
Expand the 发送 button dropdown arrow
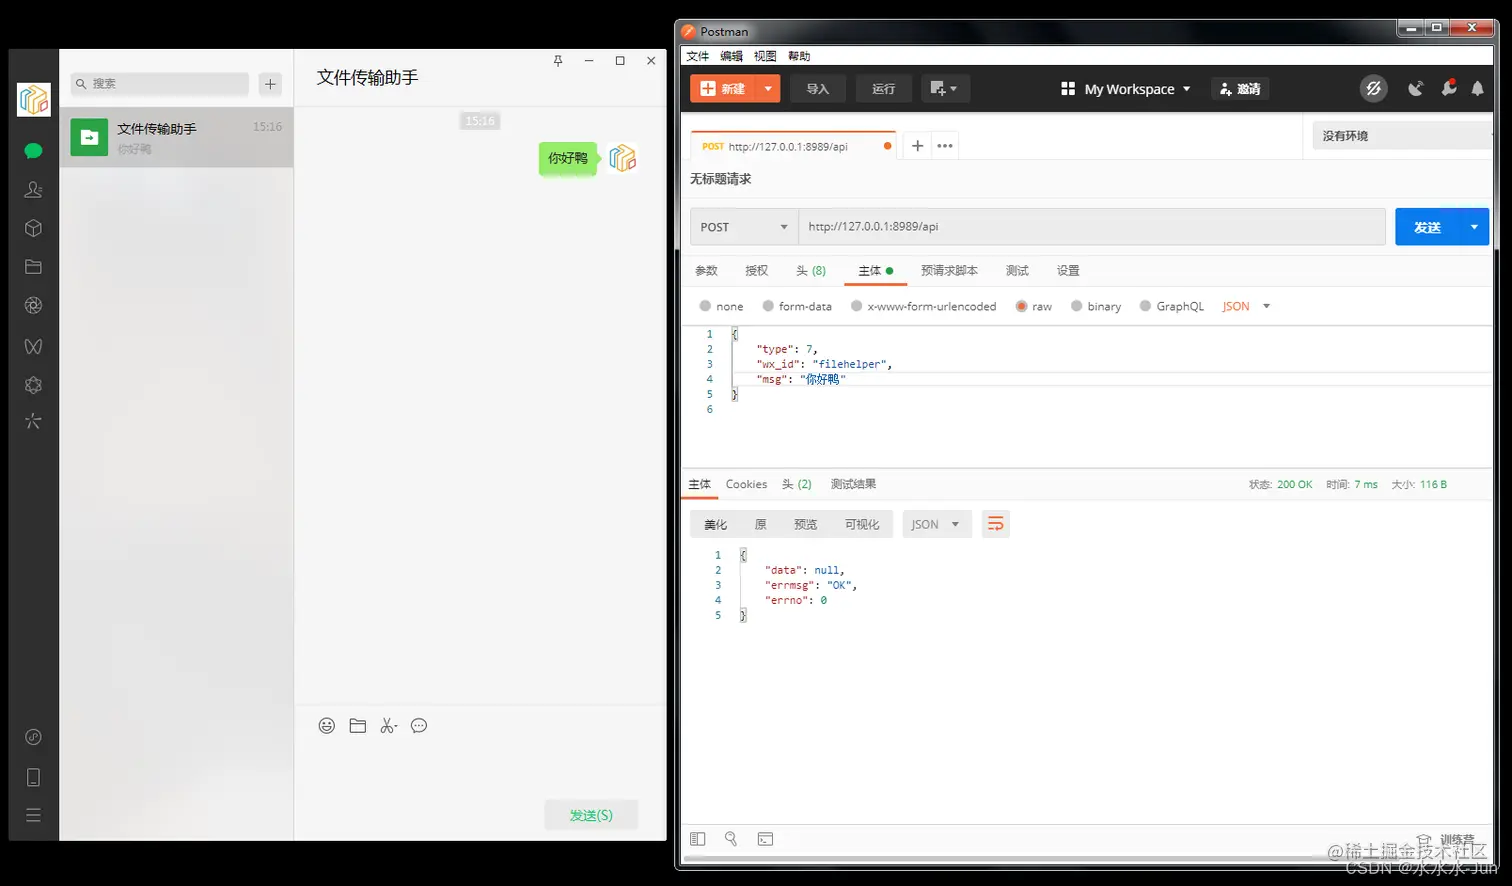(1475, 227)
